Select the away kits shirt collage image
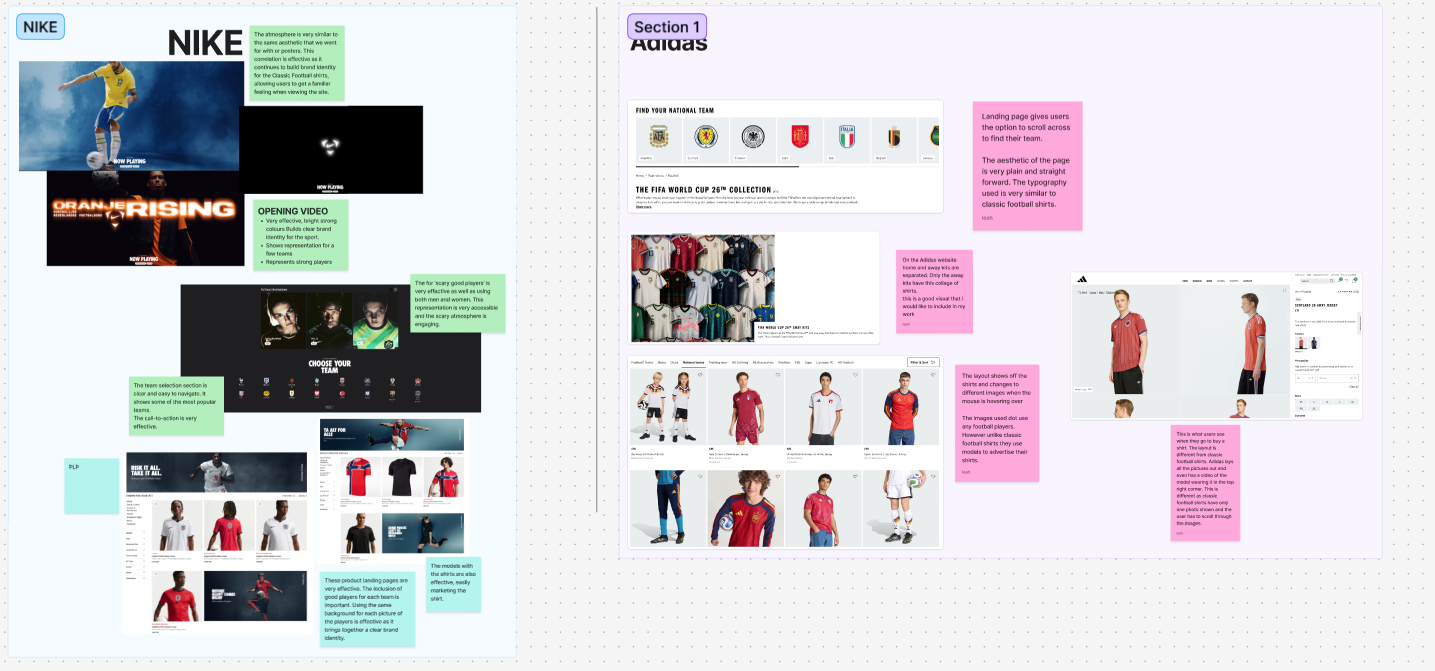The height and width of the screenshot is (671, 1435). [x=703, y=288]
